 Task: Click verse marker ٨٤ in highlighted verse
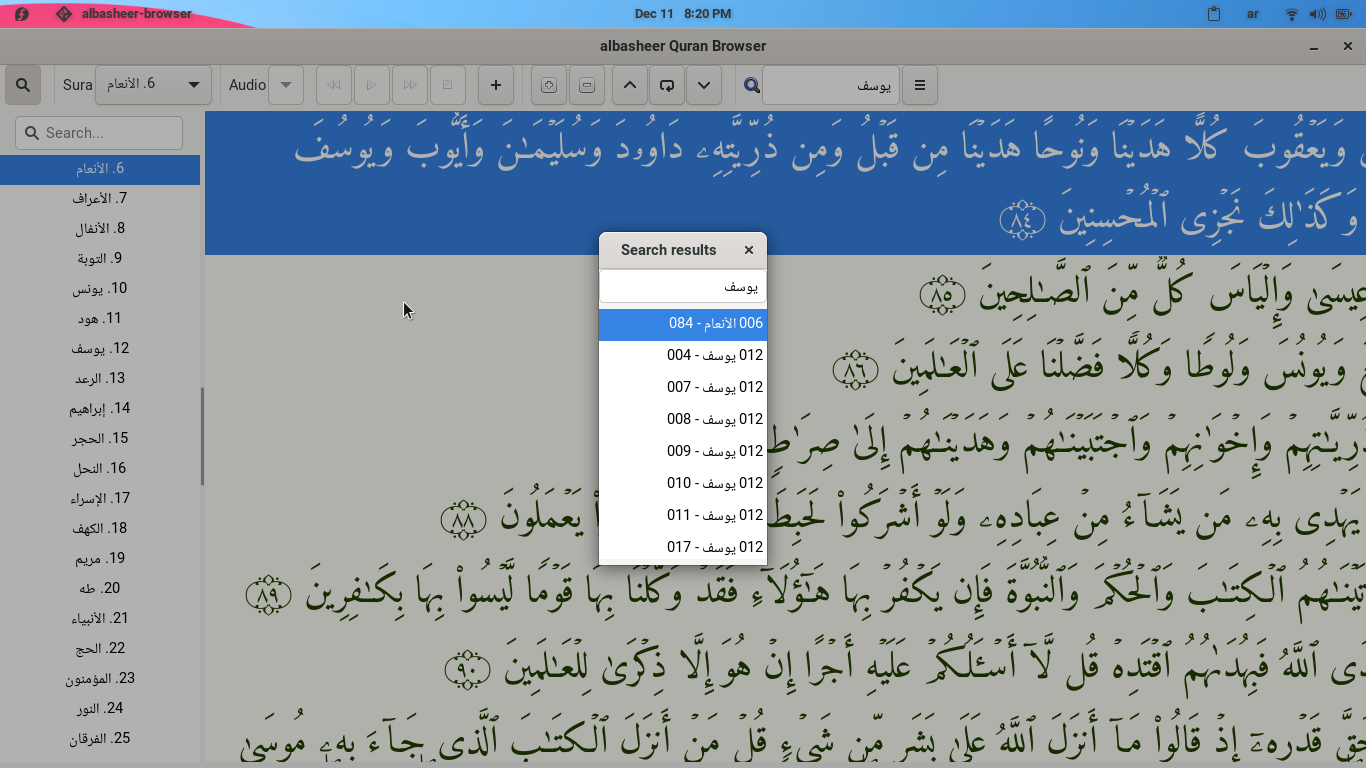click(x=1022, y=221)
